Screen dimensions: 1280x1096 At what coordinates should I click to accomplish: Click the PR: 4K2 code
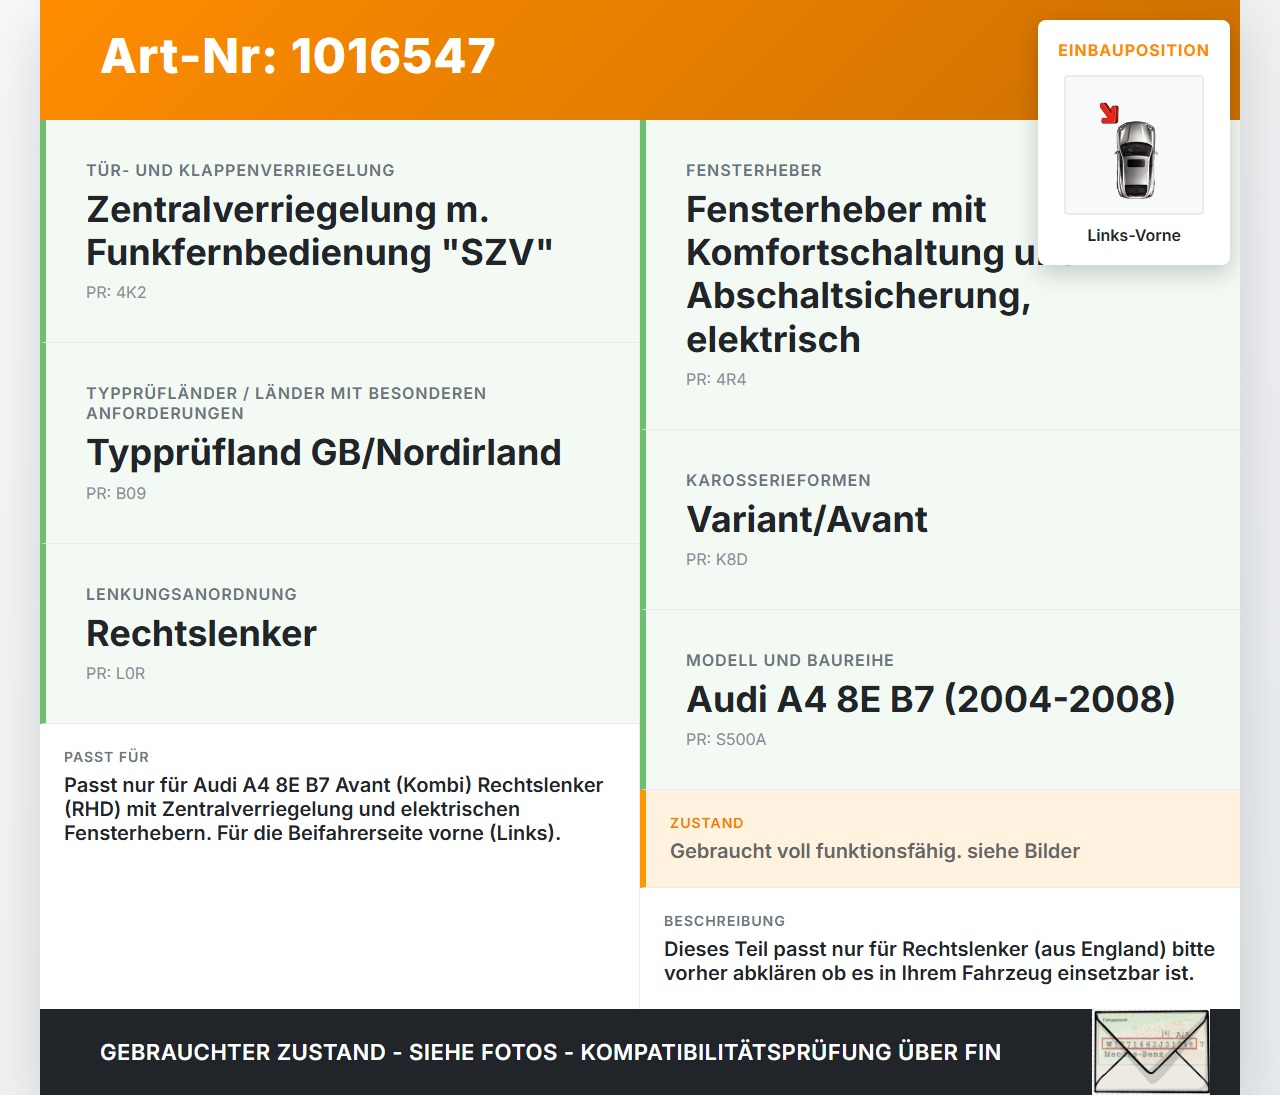click(x=116, y=292)
